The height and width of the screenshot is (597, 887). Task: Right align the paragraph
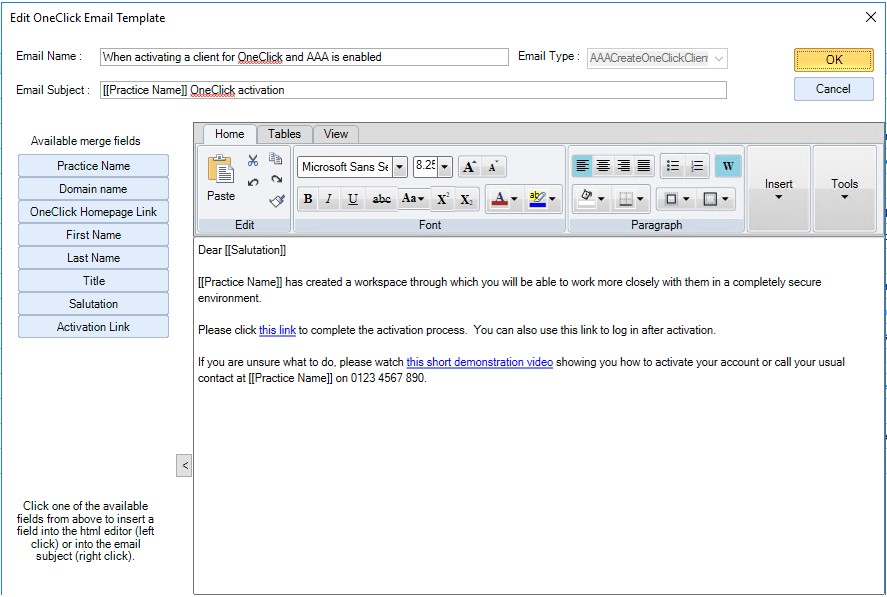point(623,166)
